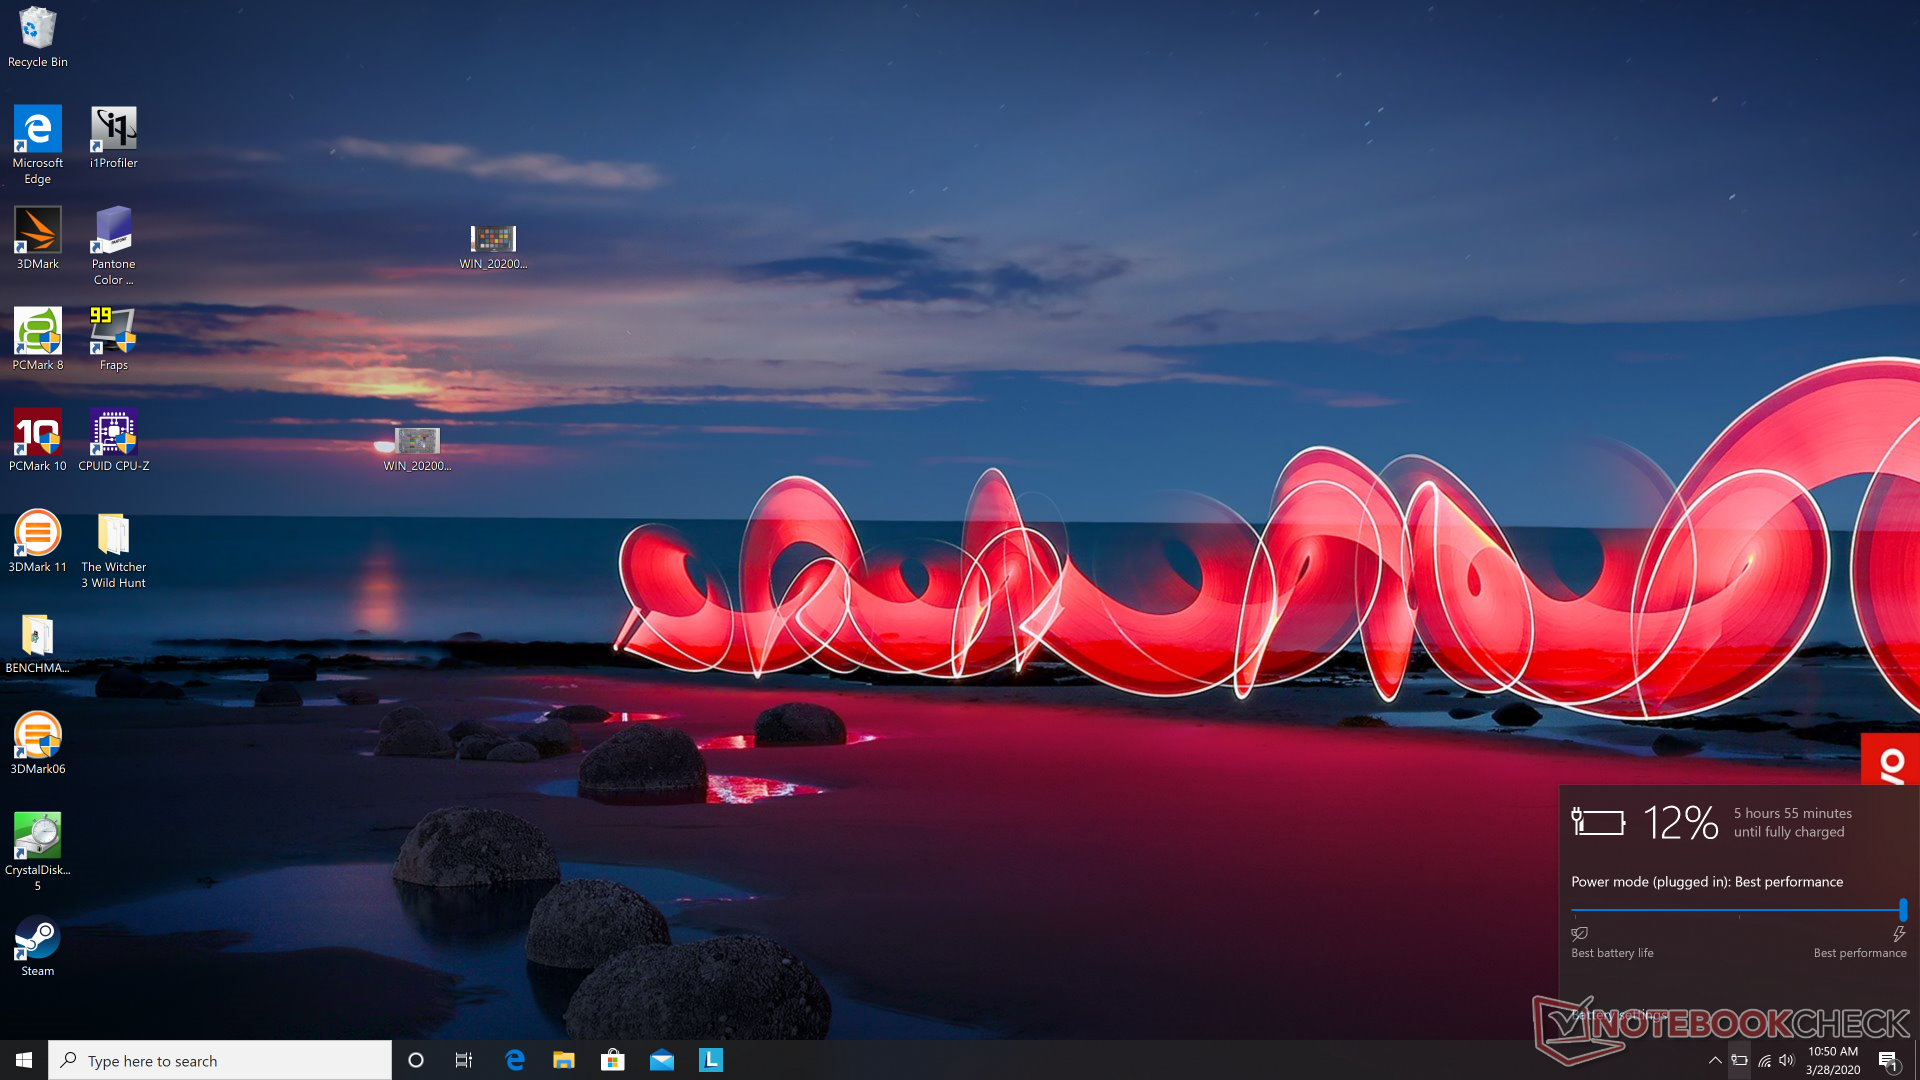Viewport: 1920px width, 1080px height.
Task: Click battery percentage to open power settings
Action: pos(1680,820)
